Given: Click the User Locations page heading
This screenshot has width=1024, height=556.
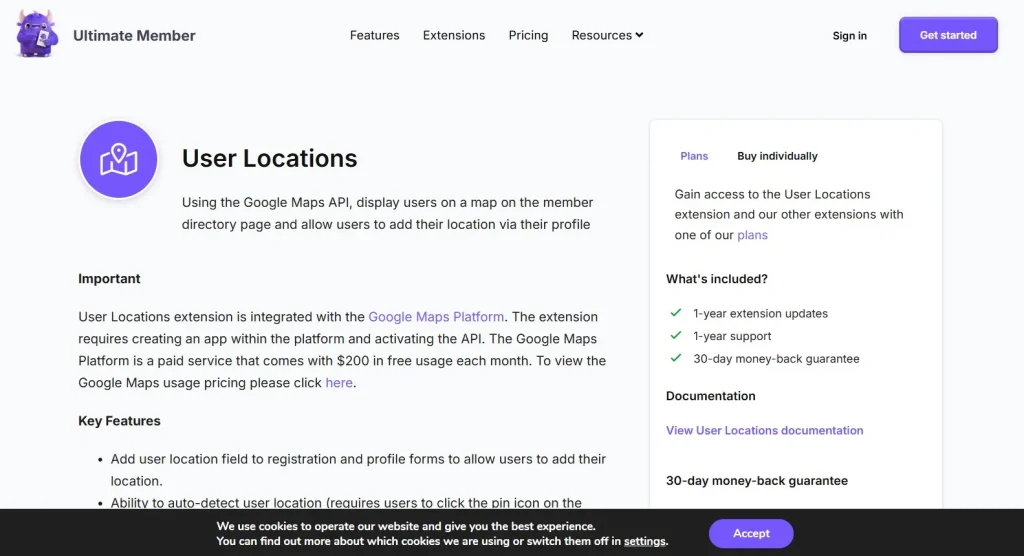Looking at the screenshot, I should 270,159.
